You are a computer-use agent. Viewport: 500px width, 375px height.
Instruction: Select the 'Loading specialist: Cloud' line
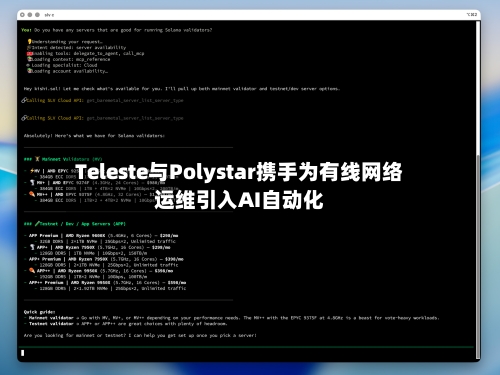pyautogui.click(x=62, y=65)
